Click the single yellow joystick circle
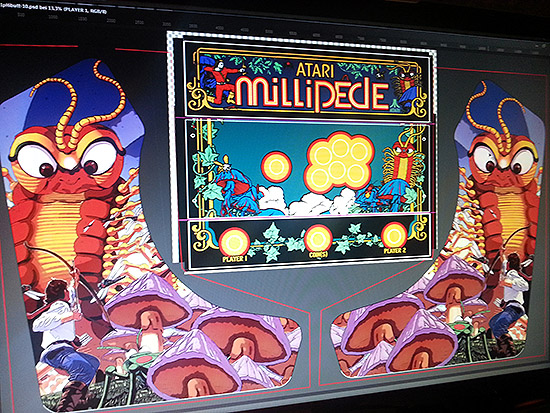Viewport: 550px width, 413px height. [x=276, y=167]
